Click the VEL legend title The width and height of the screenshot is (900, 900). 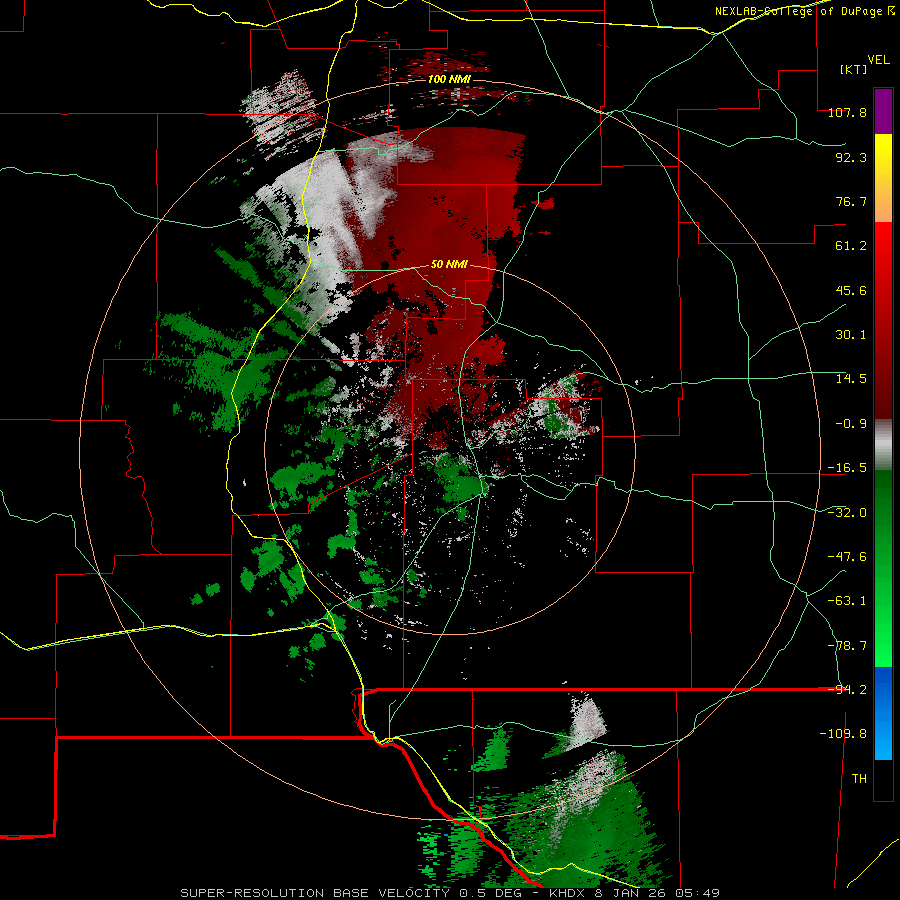tap(878, 60)
